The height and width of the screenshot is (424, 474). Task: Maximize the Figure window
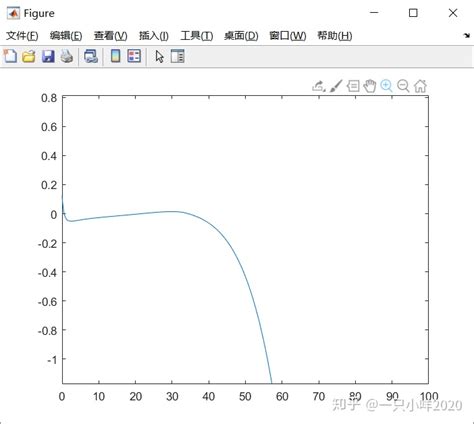point(413,13)
